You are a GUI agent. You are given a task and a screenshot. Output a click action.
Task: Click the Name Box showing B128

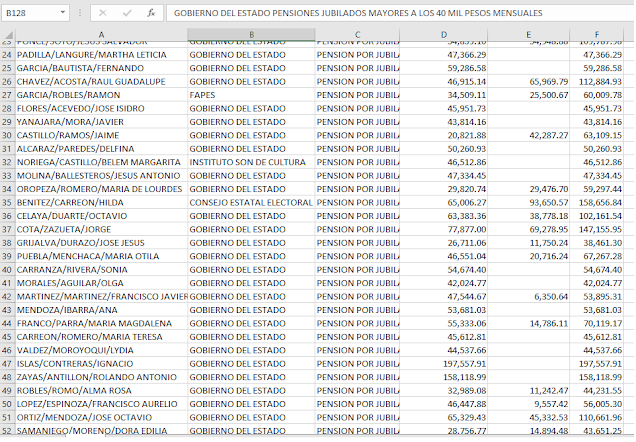coord(30,13)
